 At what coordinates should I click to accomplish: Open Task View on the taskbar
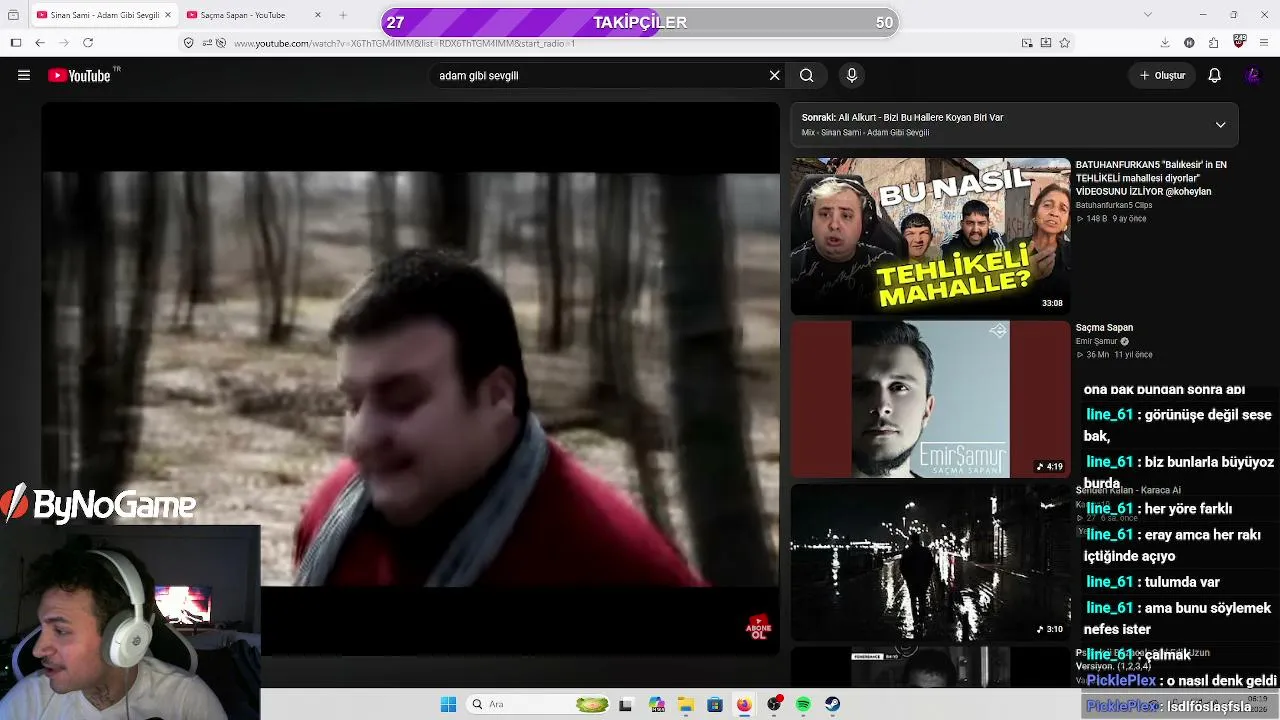[x=626, y=704]
